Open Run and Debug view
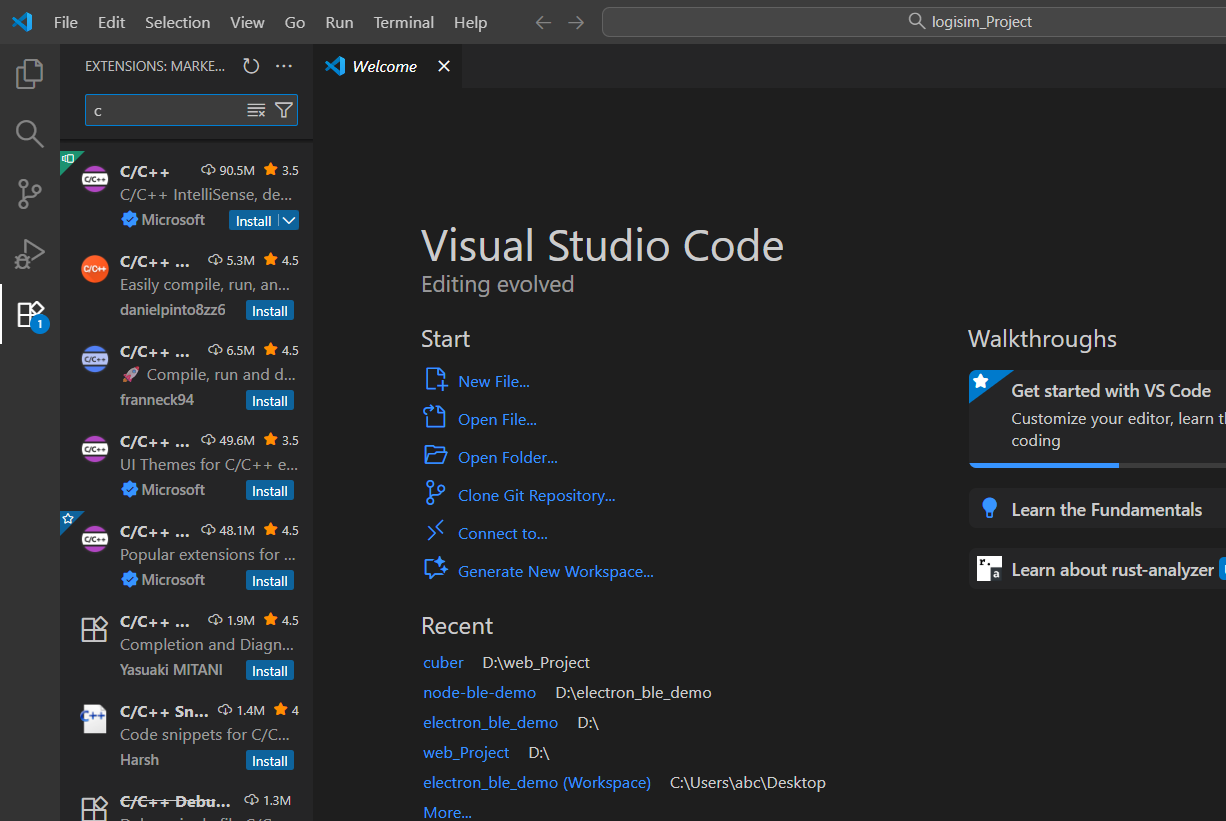1226x821 pixels. pyautogui.click(x=30, y=254)
